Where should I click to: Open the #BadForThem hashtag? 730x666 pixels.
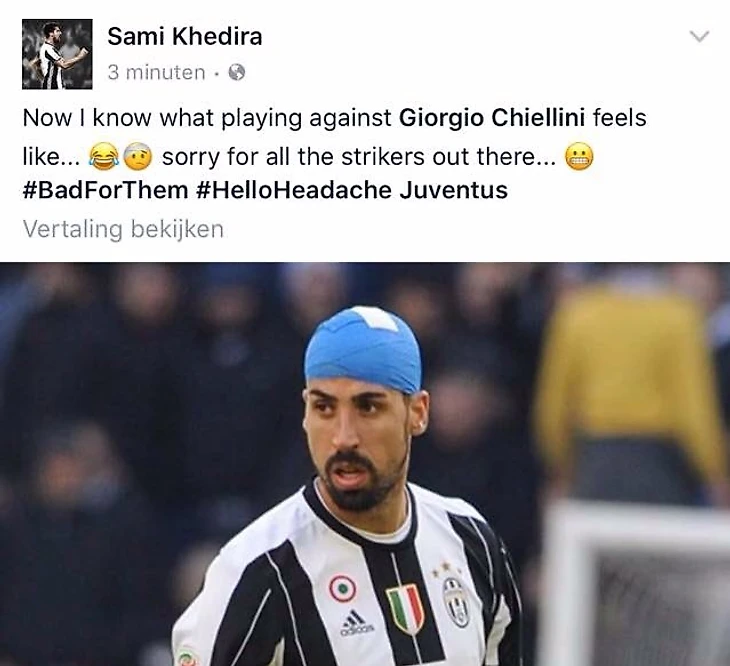(x=105, y=190)
